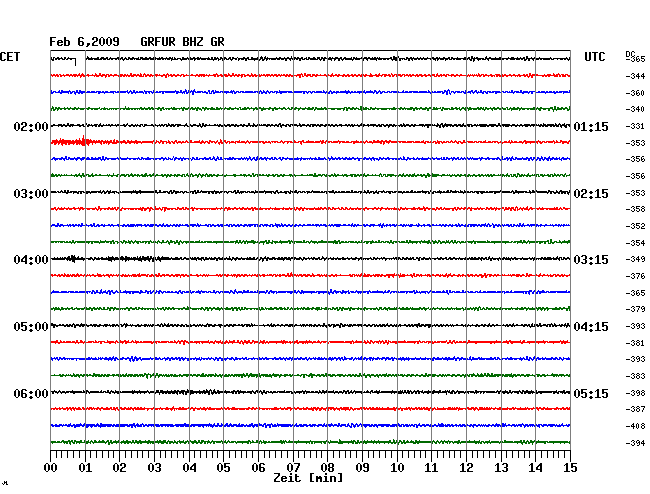Select the "05:15" UTC time label
This screenshot has height=494, width=650.
(x=591, y=393)
